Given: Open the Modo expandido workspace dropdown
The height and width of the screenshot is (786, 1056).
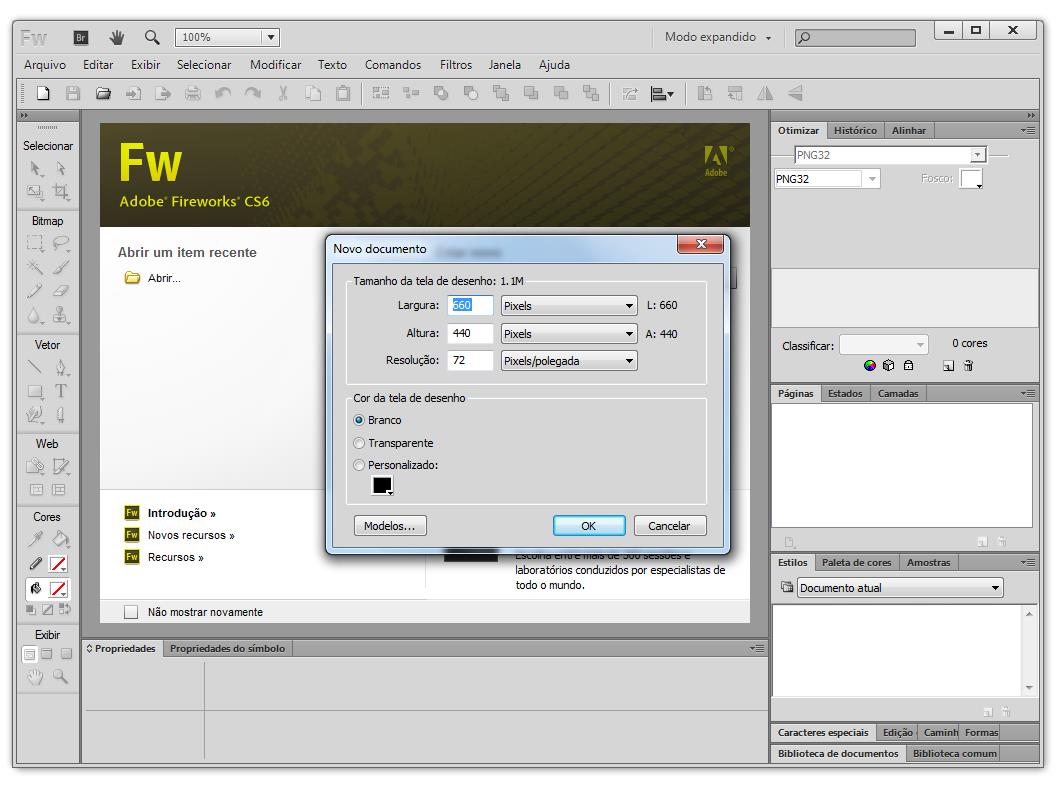Looking at the screenshot, I should click(718, 37).
